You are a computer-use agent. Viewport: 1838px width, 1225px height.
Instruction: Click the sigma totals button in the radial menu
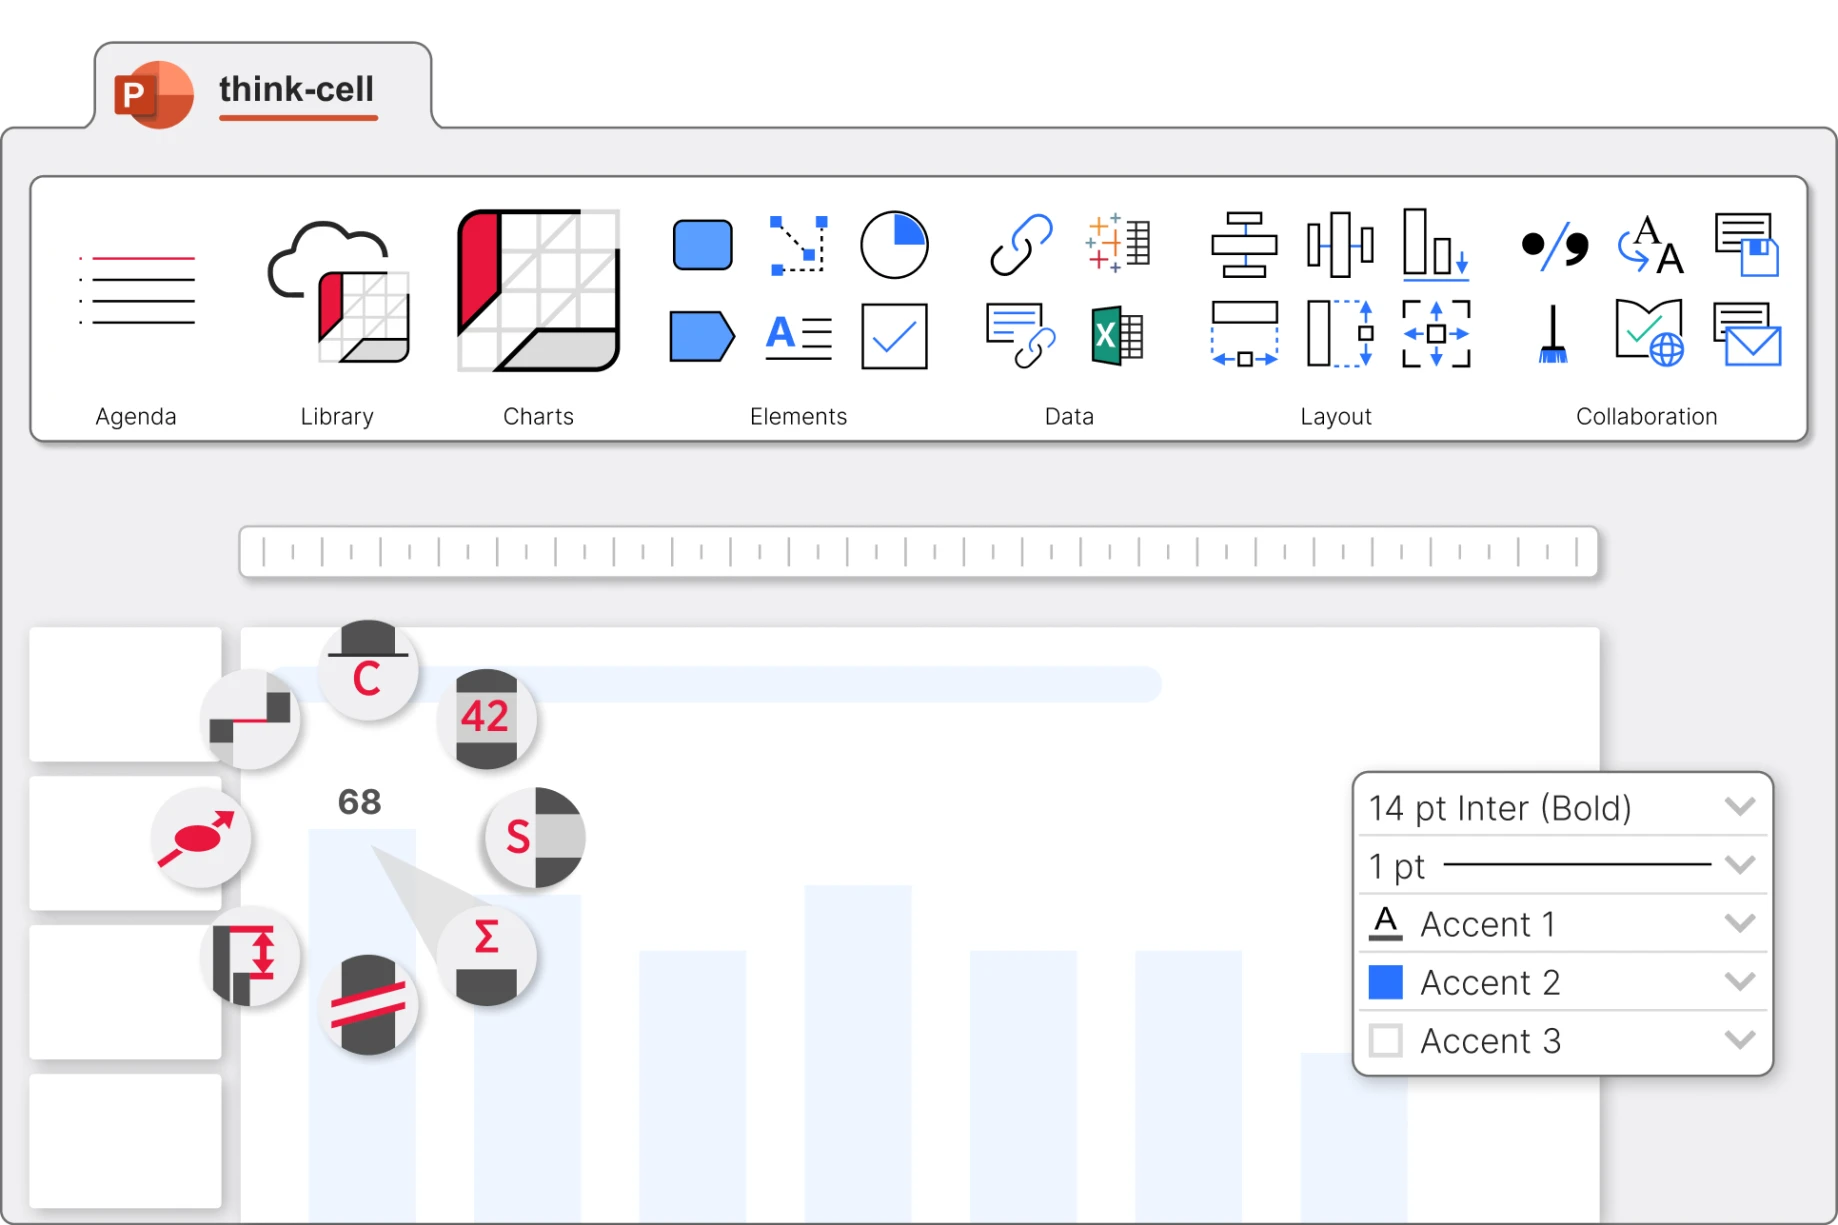[x=486, y=956]
